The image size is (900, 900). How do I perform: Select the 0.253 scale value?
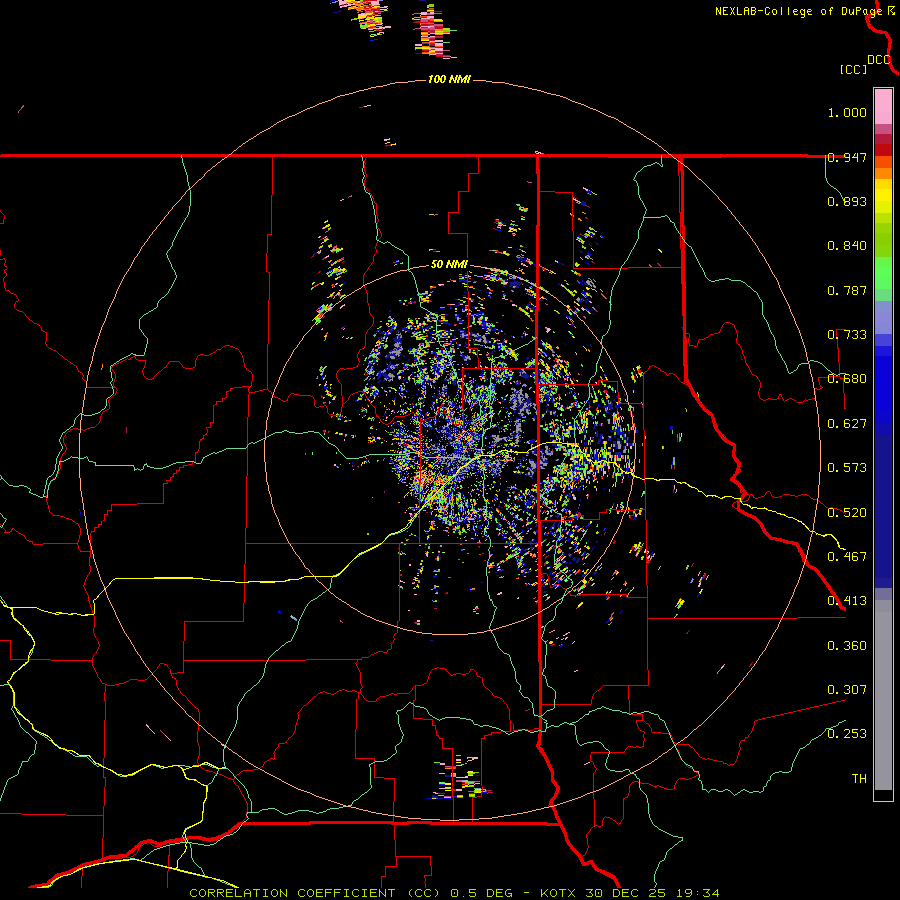(x=847, y=734)
